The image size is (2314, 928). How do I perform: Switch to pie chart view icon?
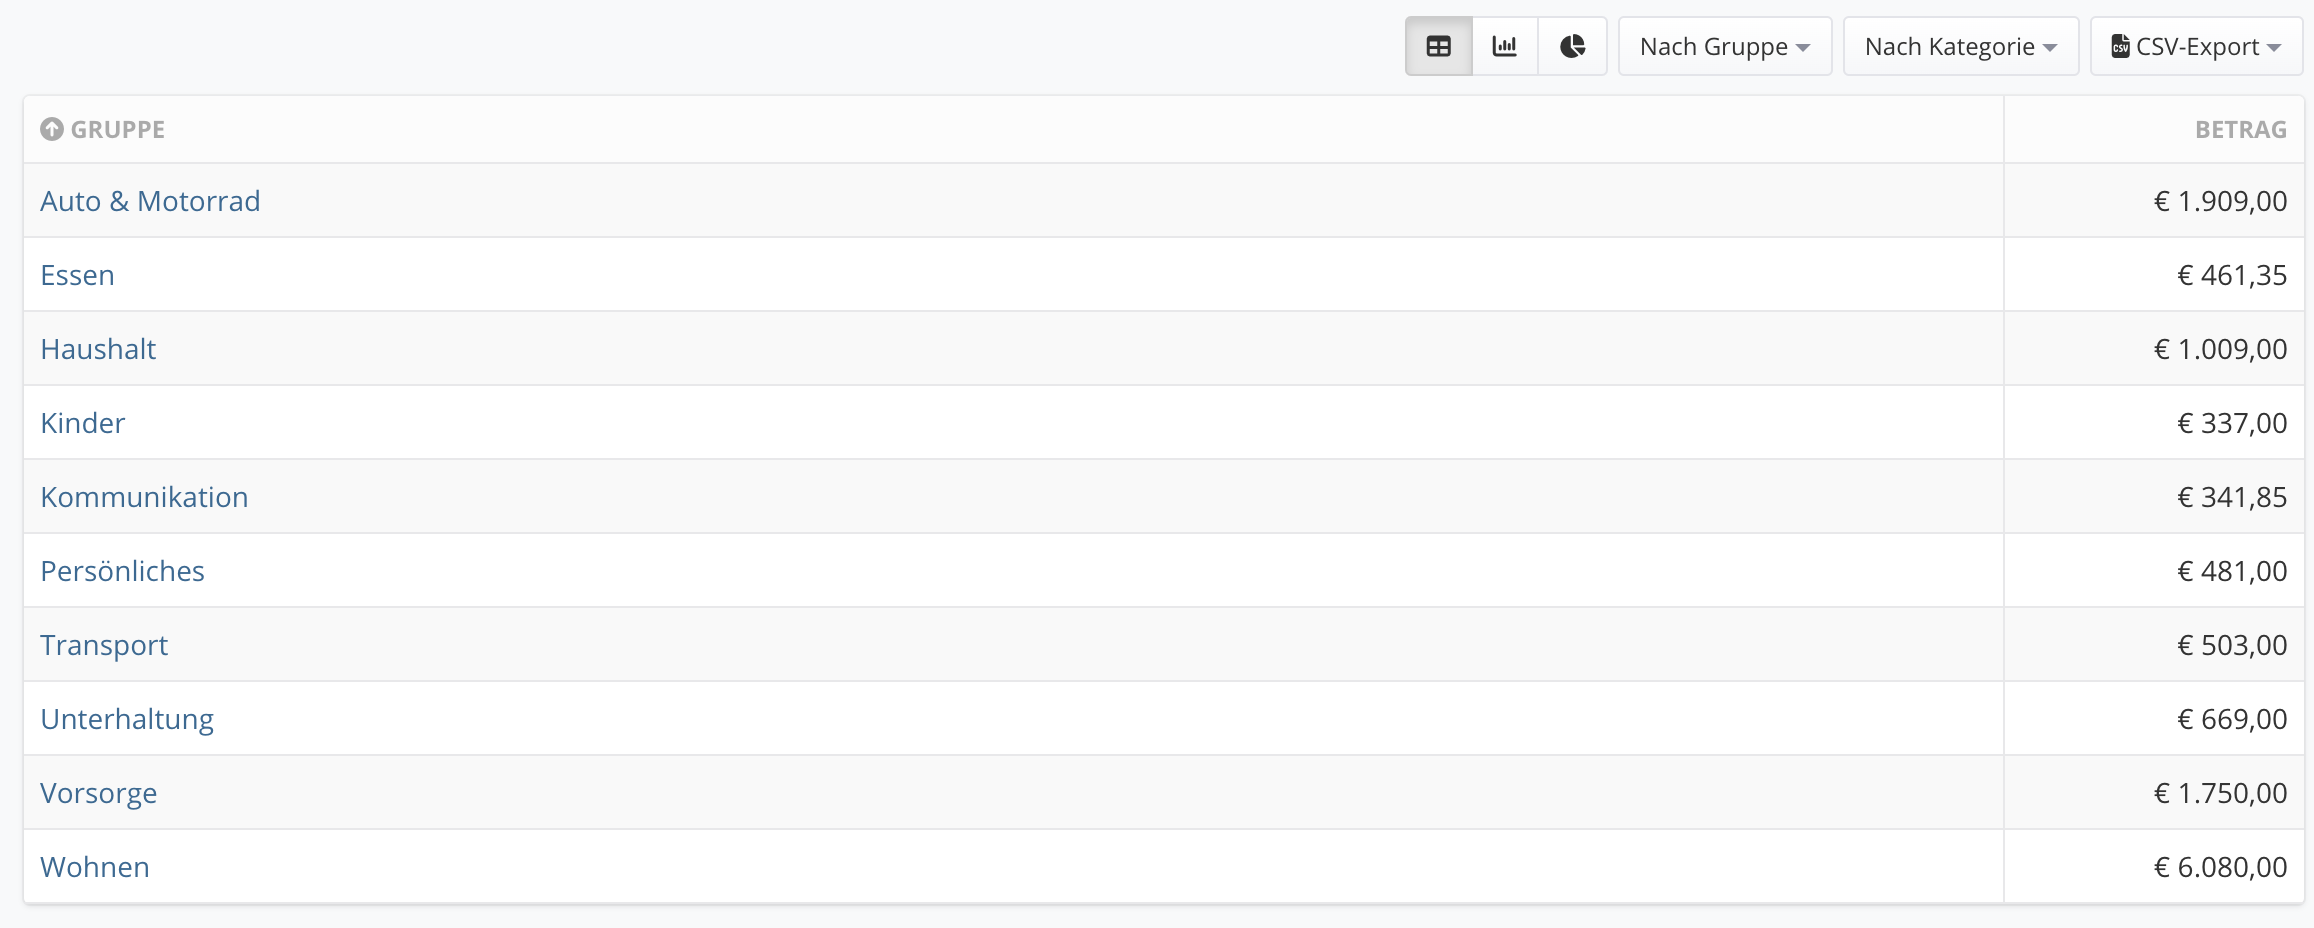[1572, 46]
